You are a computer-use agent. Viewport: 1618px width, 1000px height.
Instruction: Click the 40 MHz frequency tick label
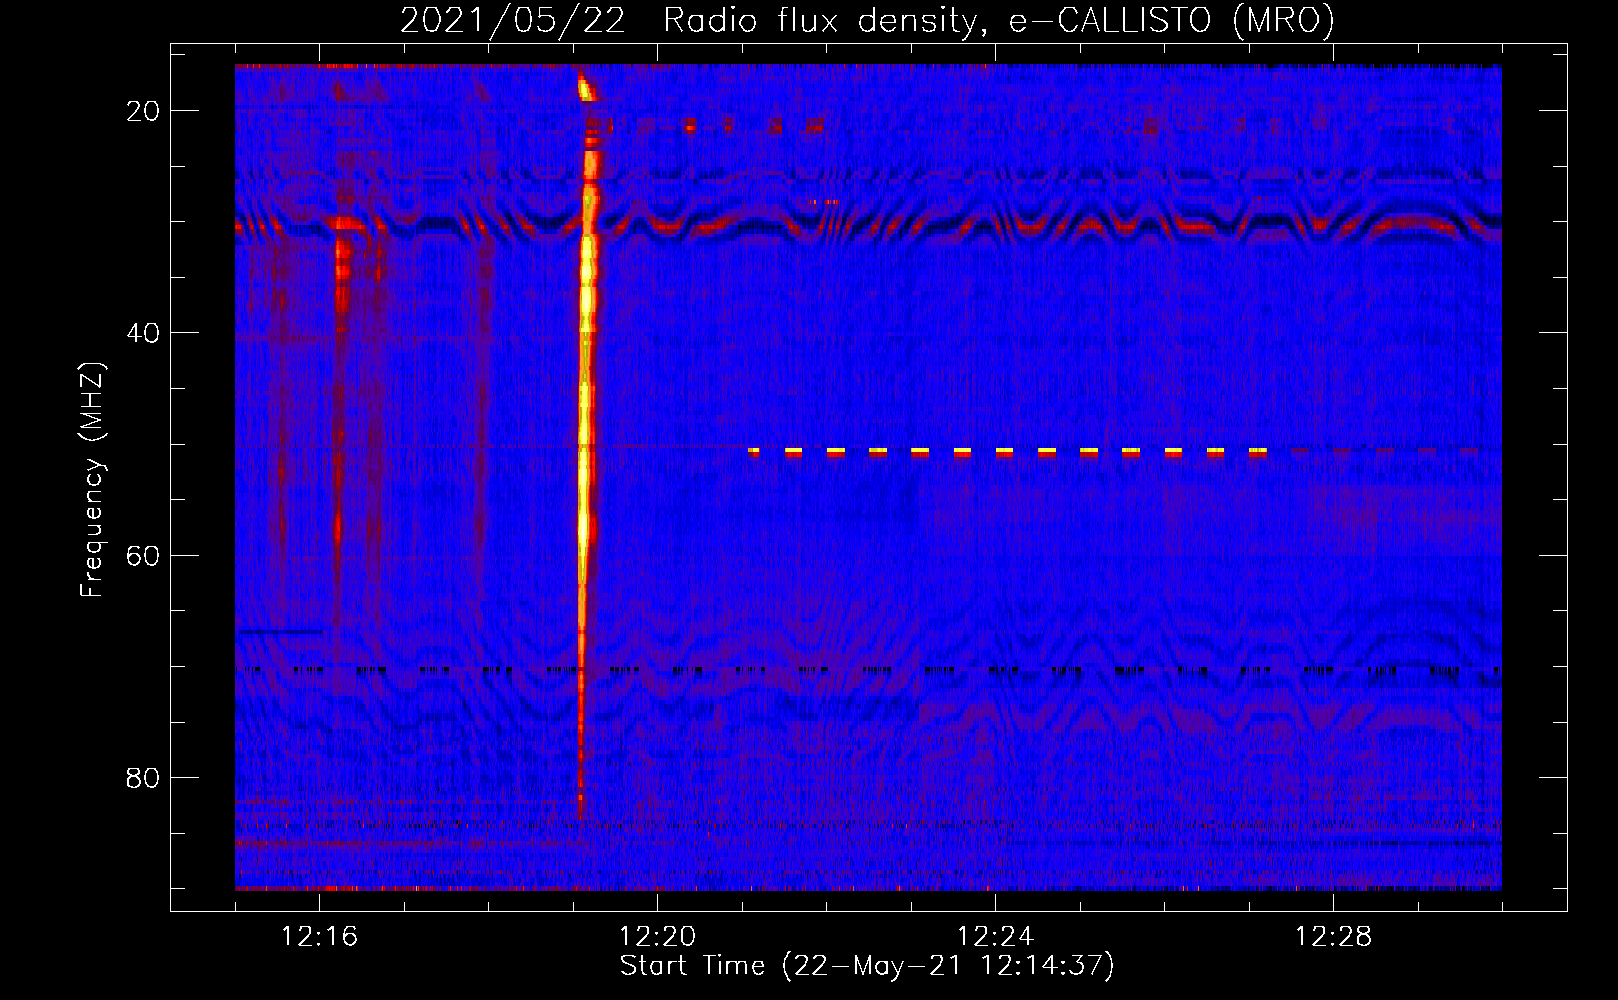click(x=143, y=333)
